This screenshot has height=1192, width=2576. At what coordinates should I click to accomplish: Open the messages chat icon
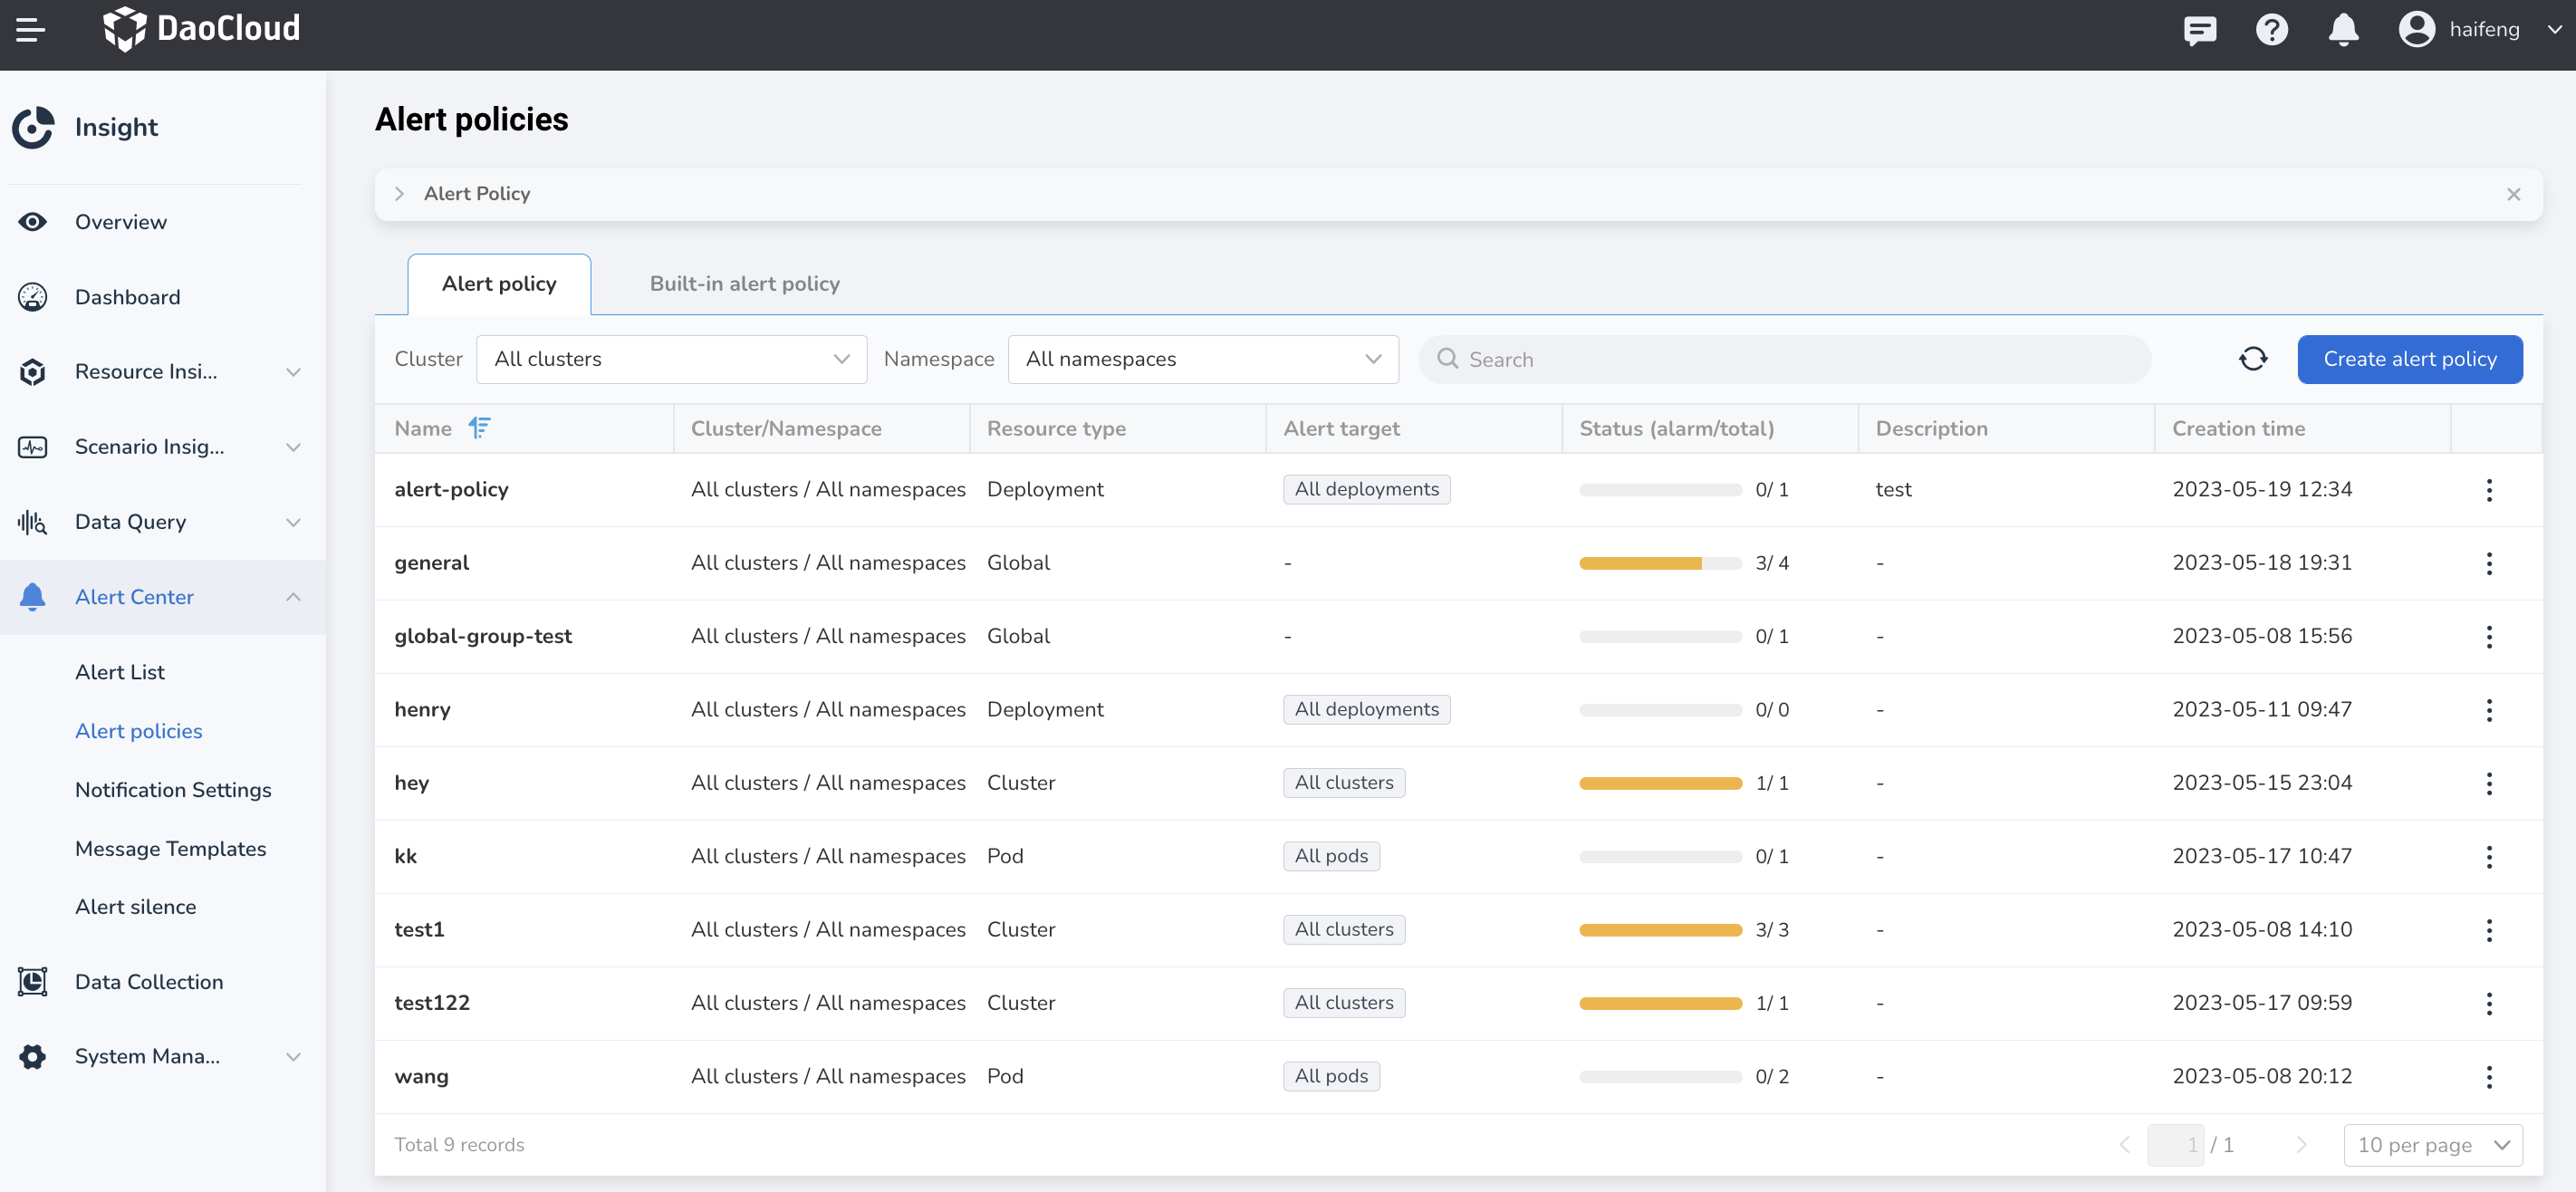[x=2200, y=30]
